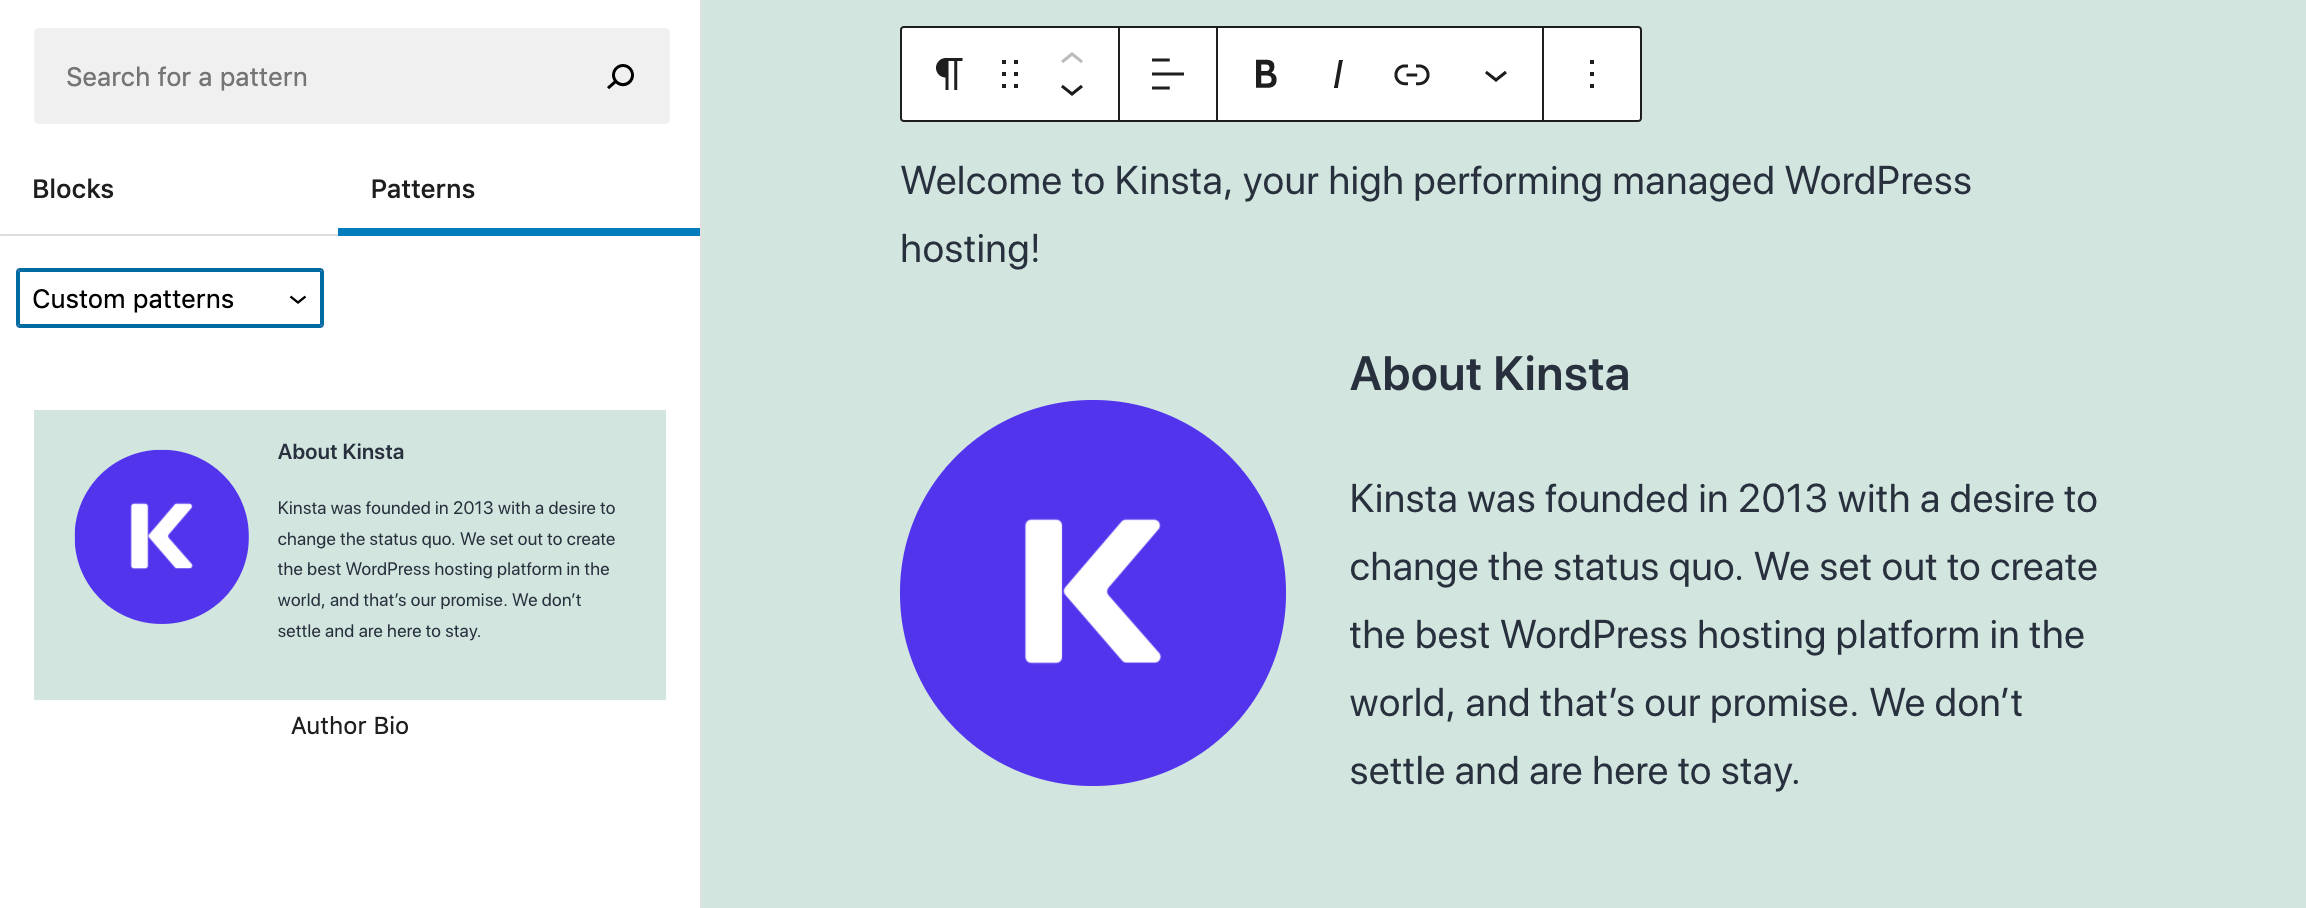Toggle bold formatting
The width and height of the screenshot is (2306, 908).
pos(1265,74)
